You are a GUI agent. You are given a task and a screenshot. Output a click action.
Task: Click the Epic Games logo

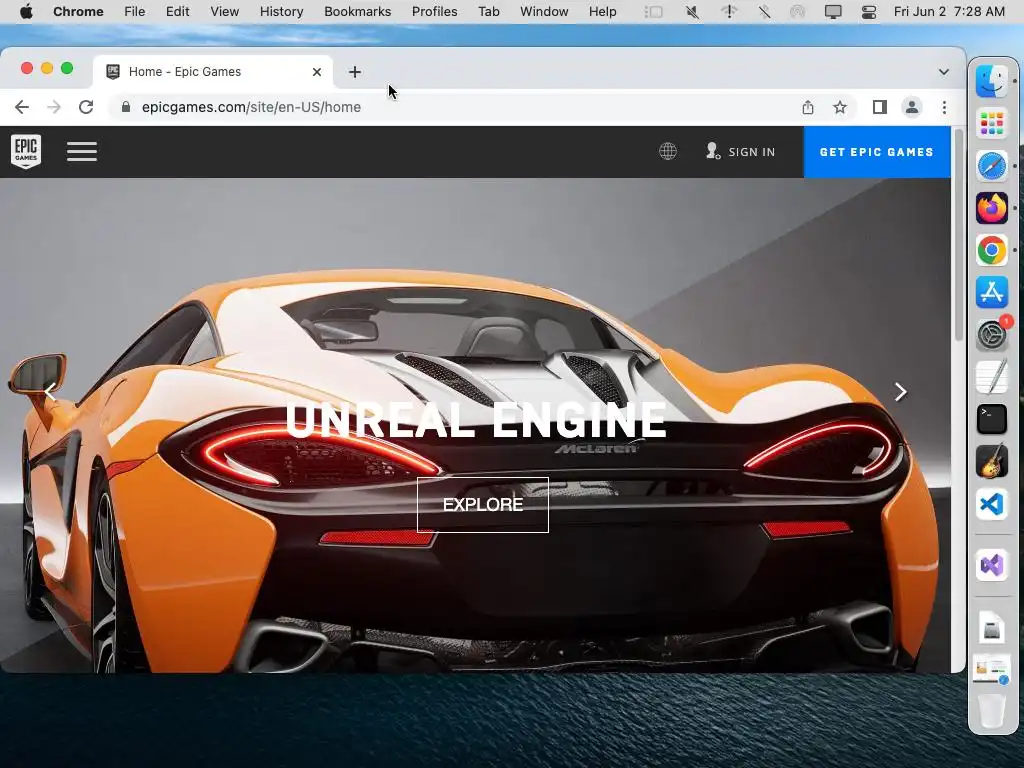pos(26,152)
